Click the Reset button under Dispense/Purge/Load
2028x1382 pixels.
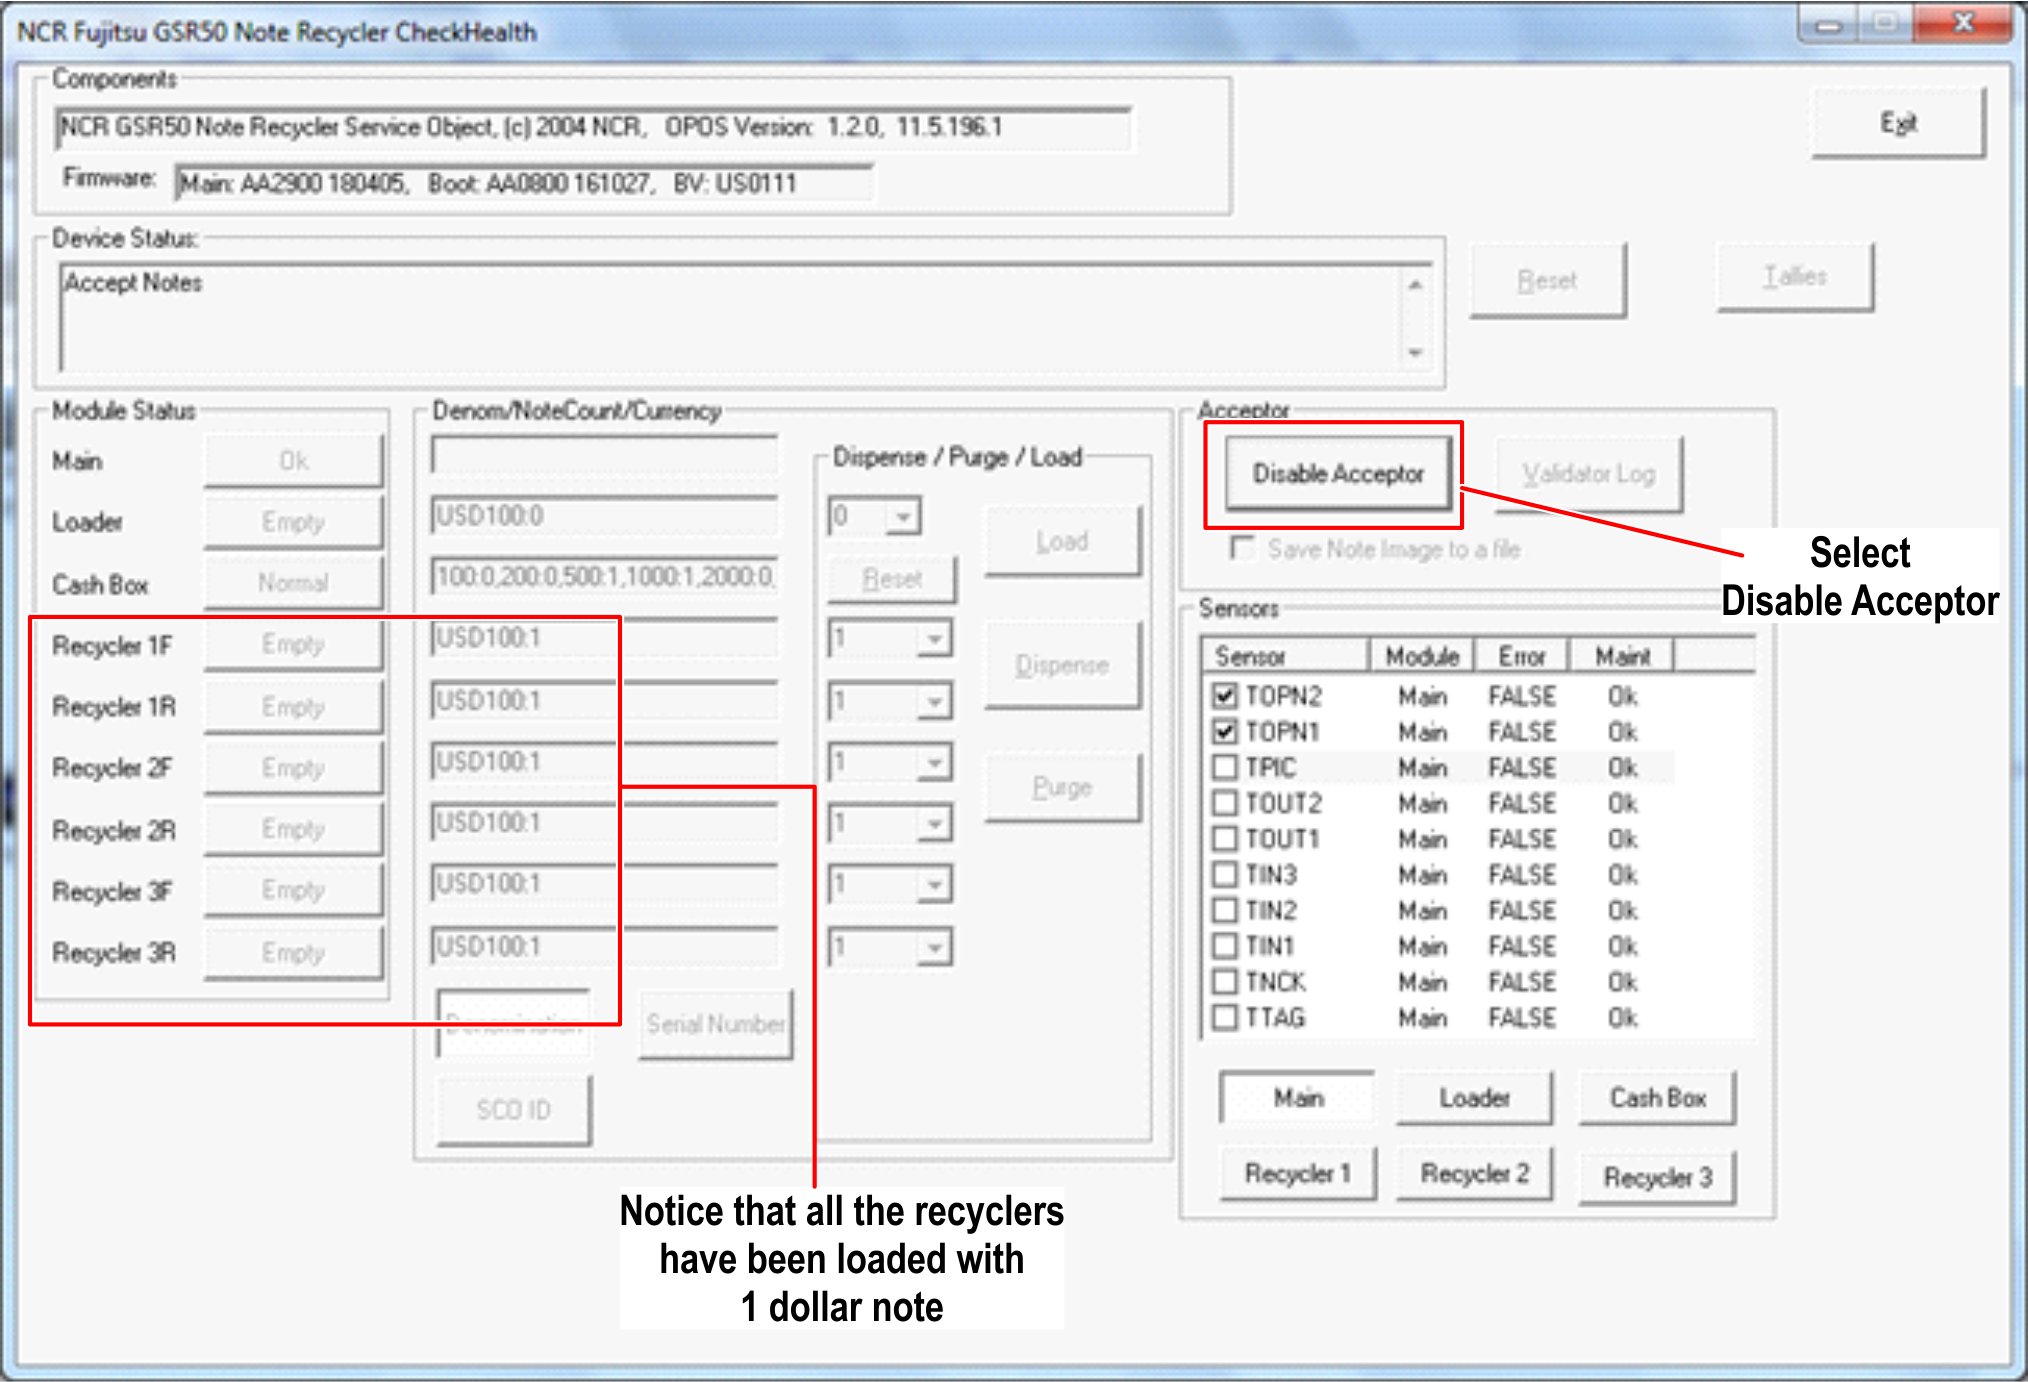pyautogui.click(x=892, y=579)
